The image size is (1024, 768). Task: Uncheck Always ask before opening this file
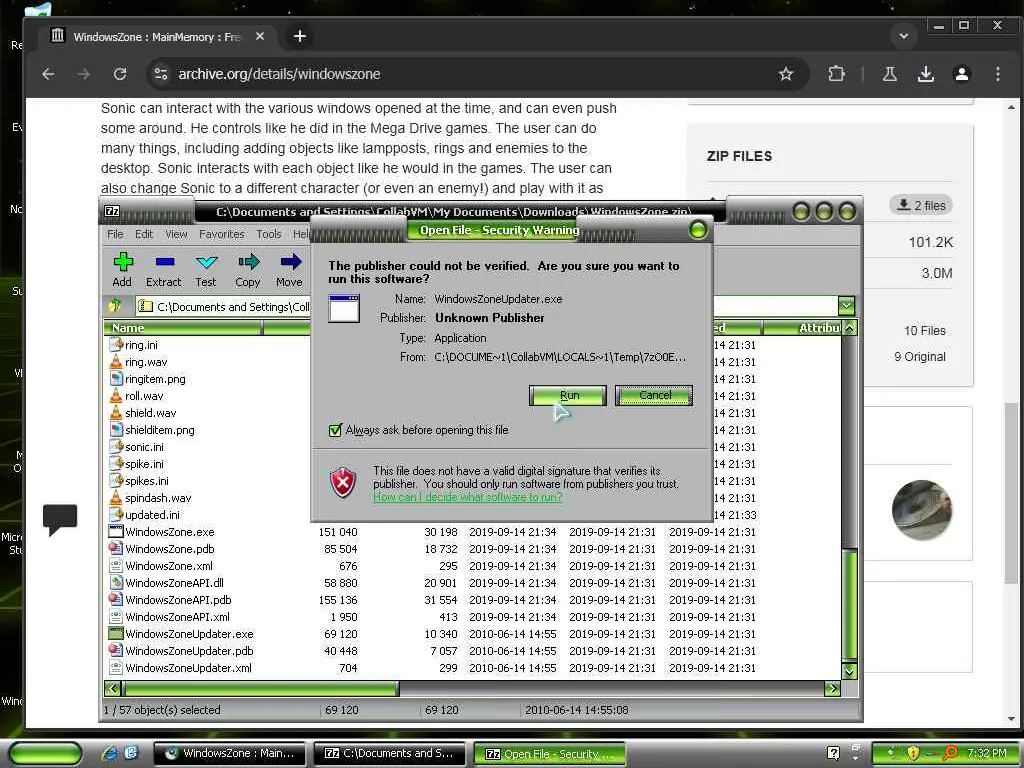[x=335, y=430]
